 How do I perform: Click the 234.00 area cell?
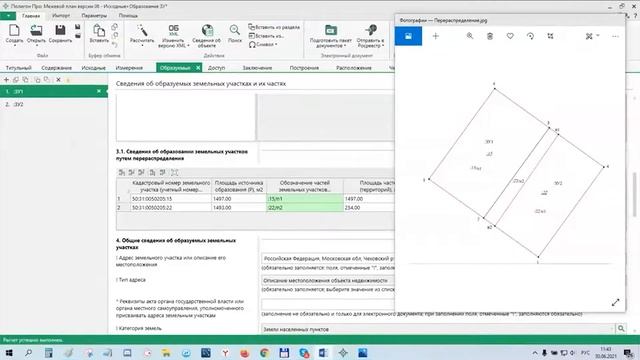pyautogui.click(x=369, y=208)
